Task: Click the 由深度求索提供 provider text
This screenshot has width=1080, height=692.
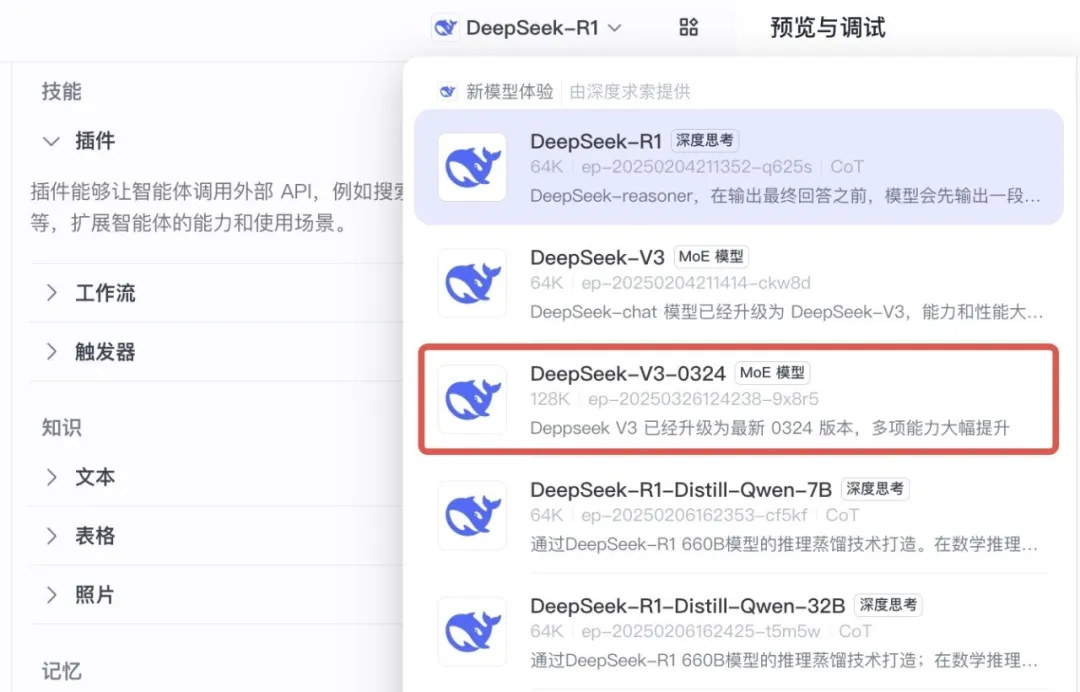Action: [x=630, y=92]
